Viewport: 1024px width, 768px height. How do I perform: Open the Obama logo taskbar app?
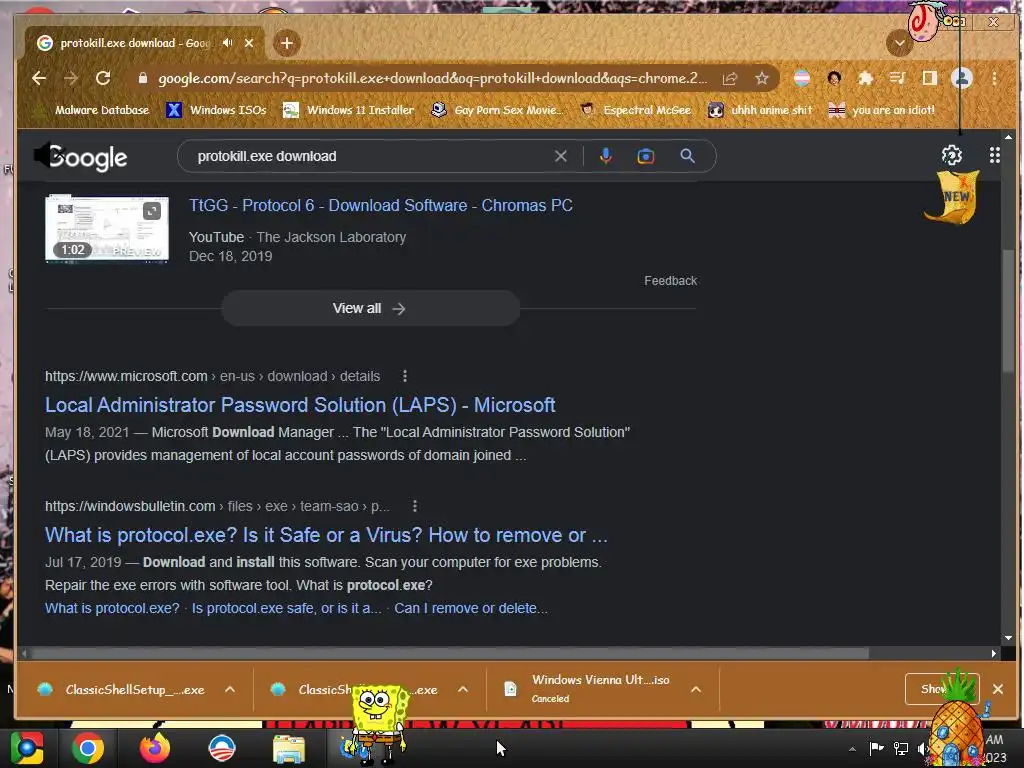[x=221, y=748]
